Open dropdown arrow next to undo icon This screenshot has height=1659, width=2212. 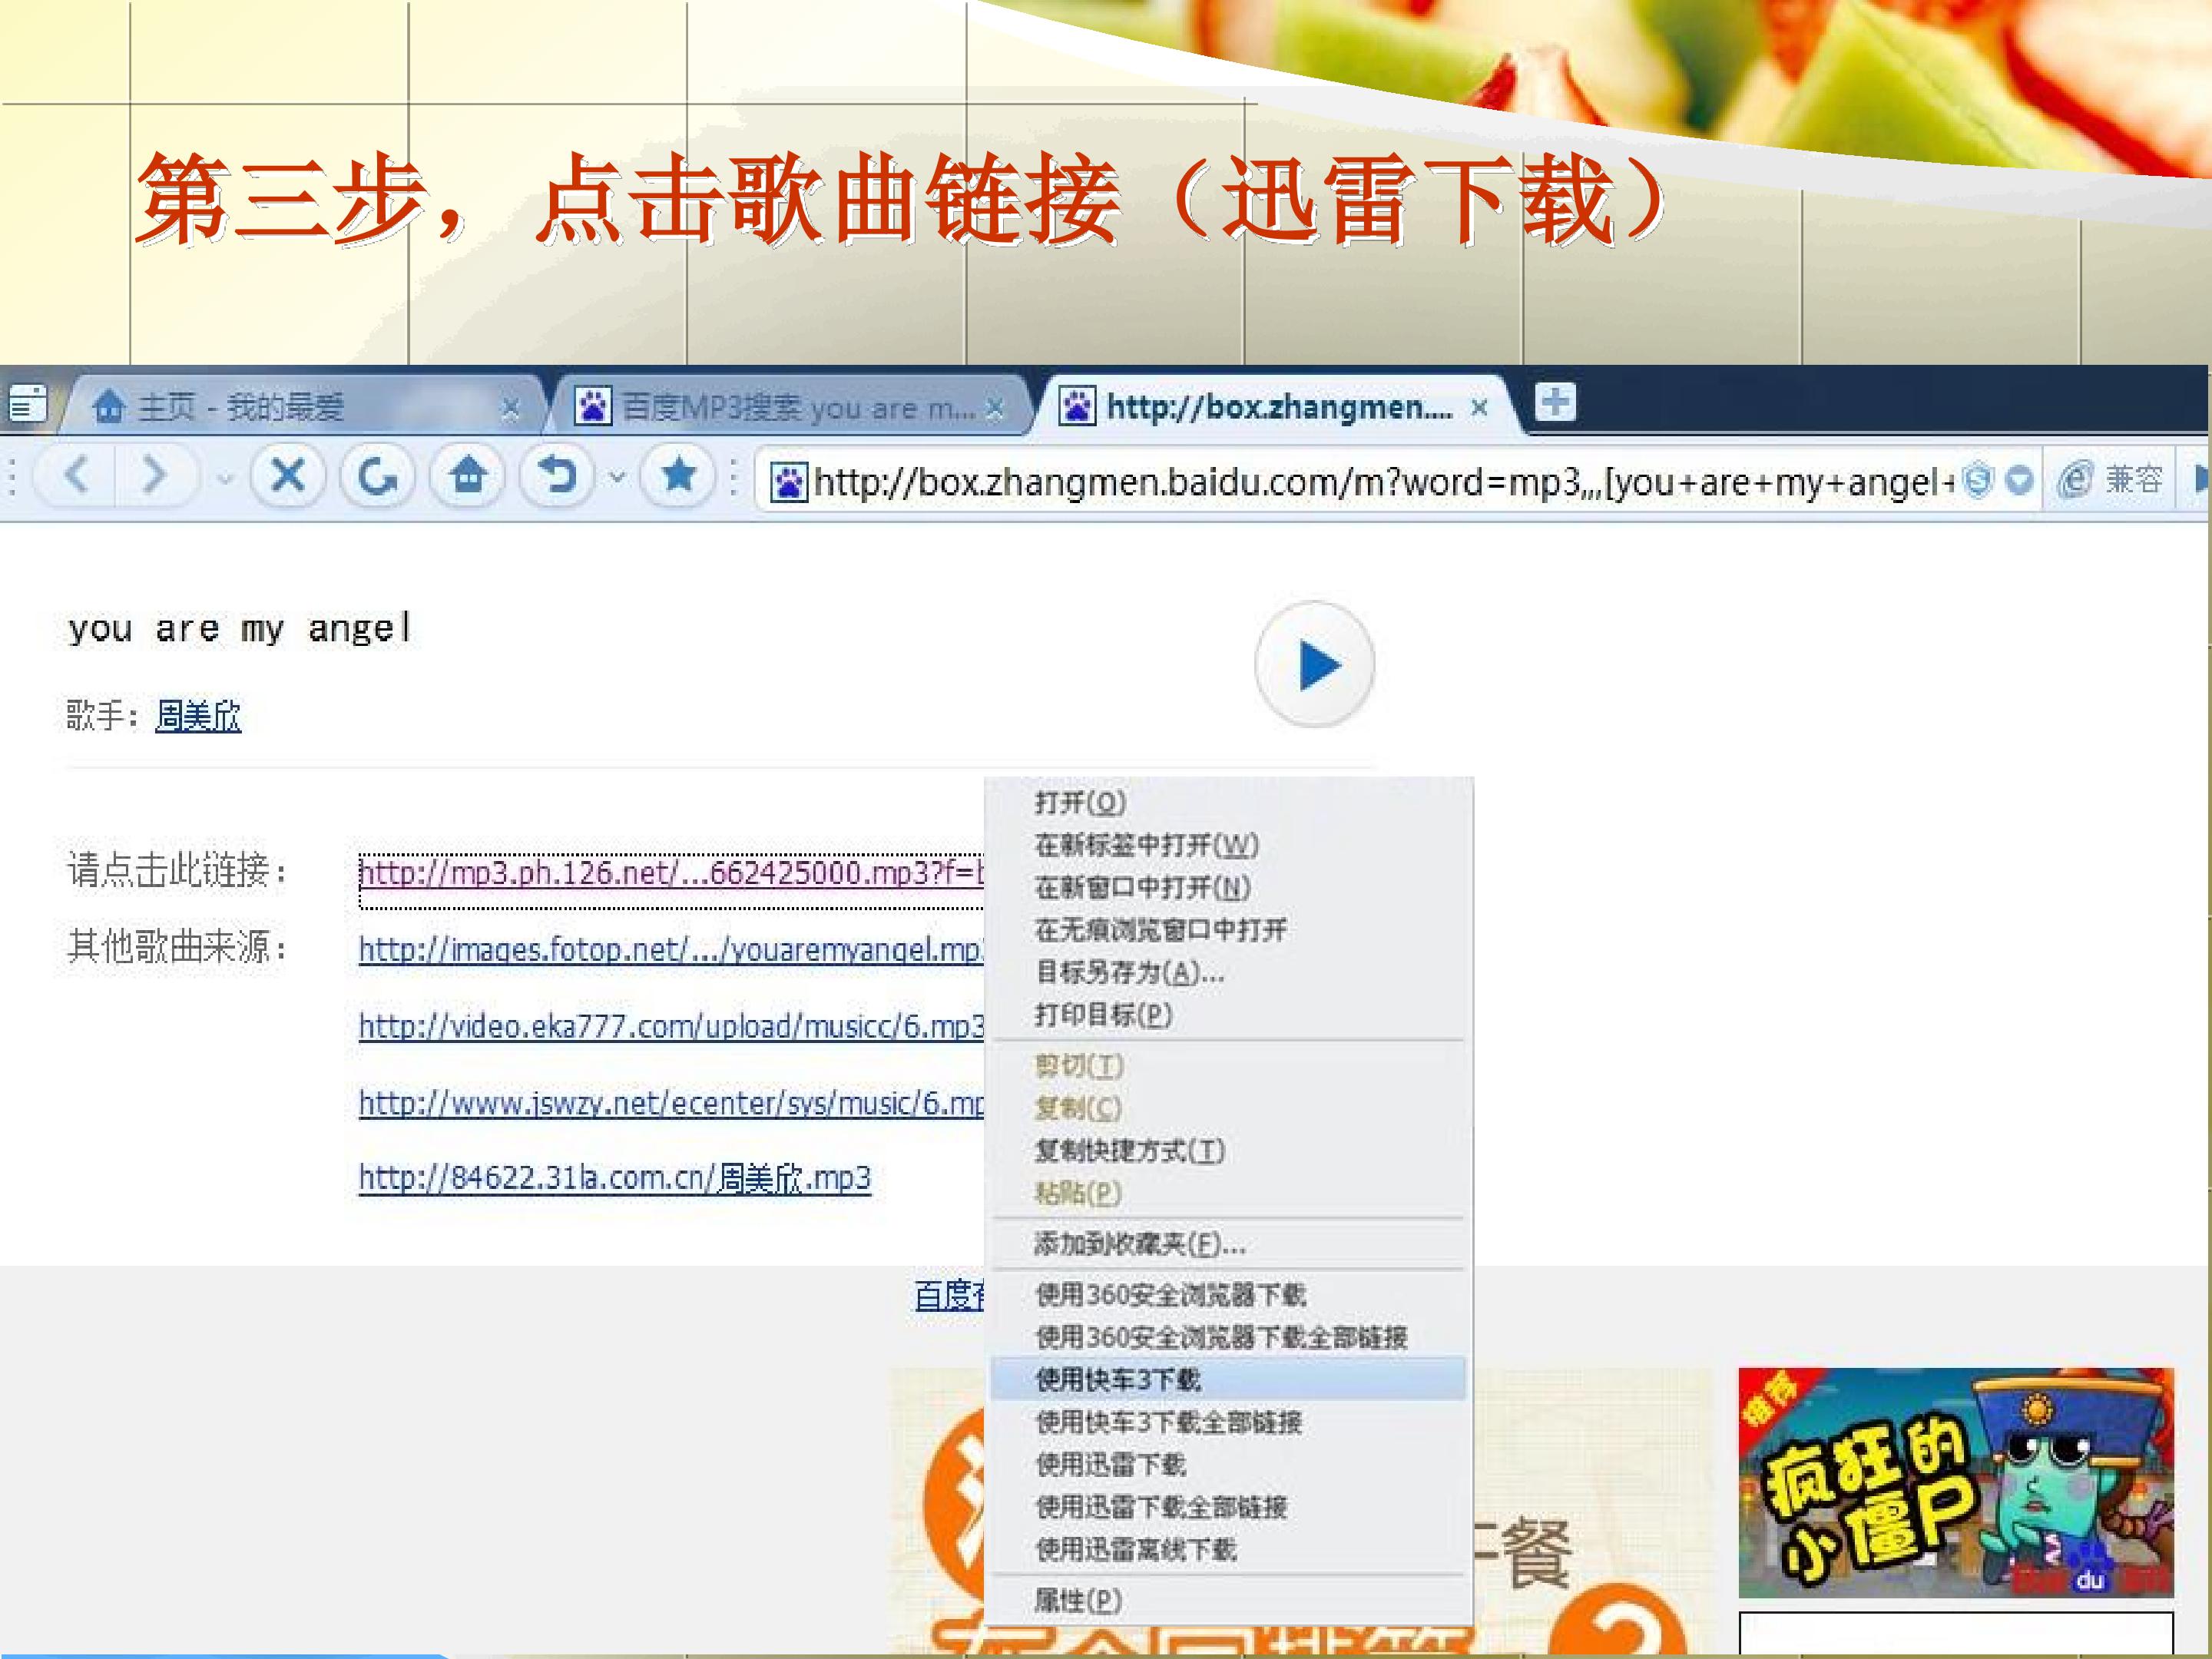(x=618, y=478)
